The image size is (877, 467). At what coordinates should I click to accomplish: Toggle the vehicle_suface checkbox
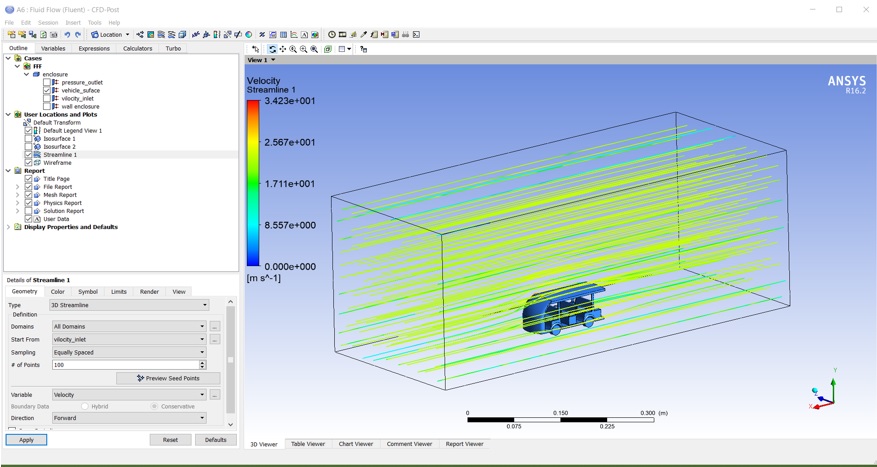47,90
